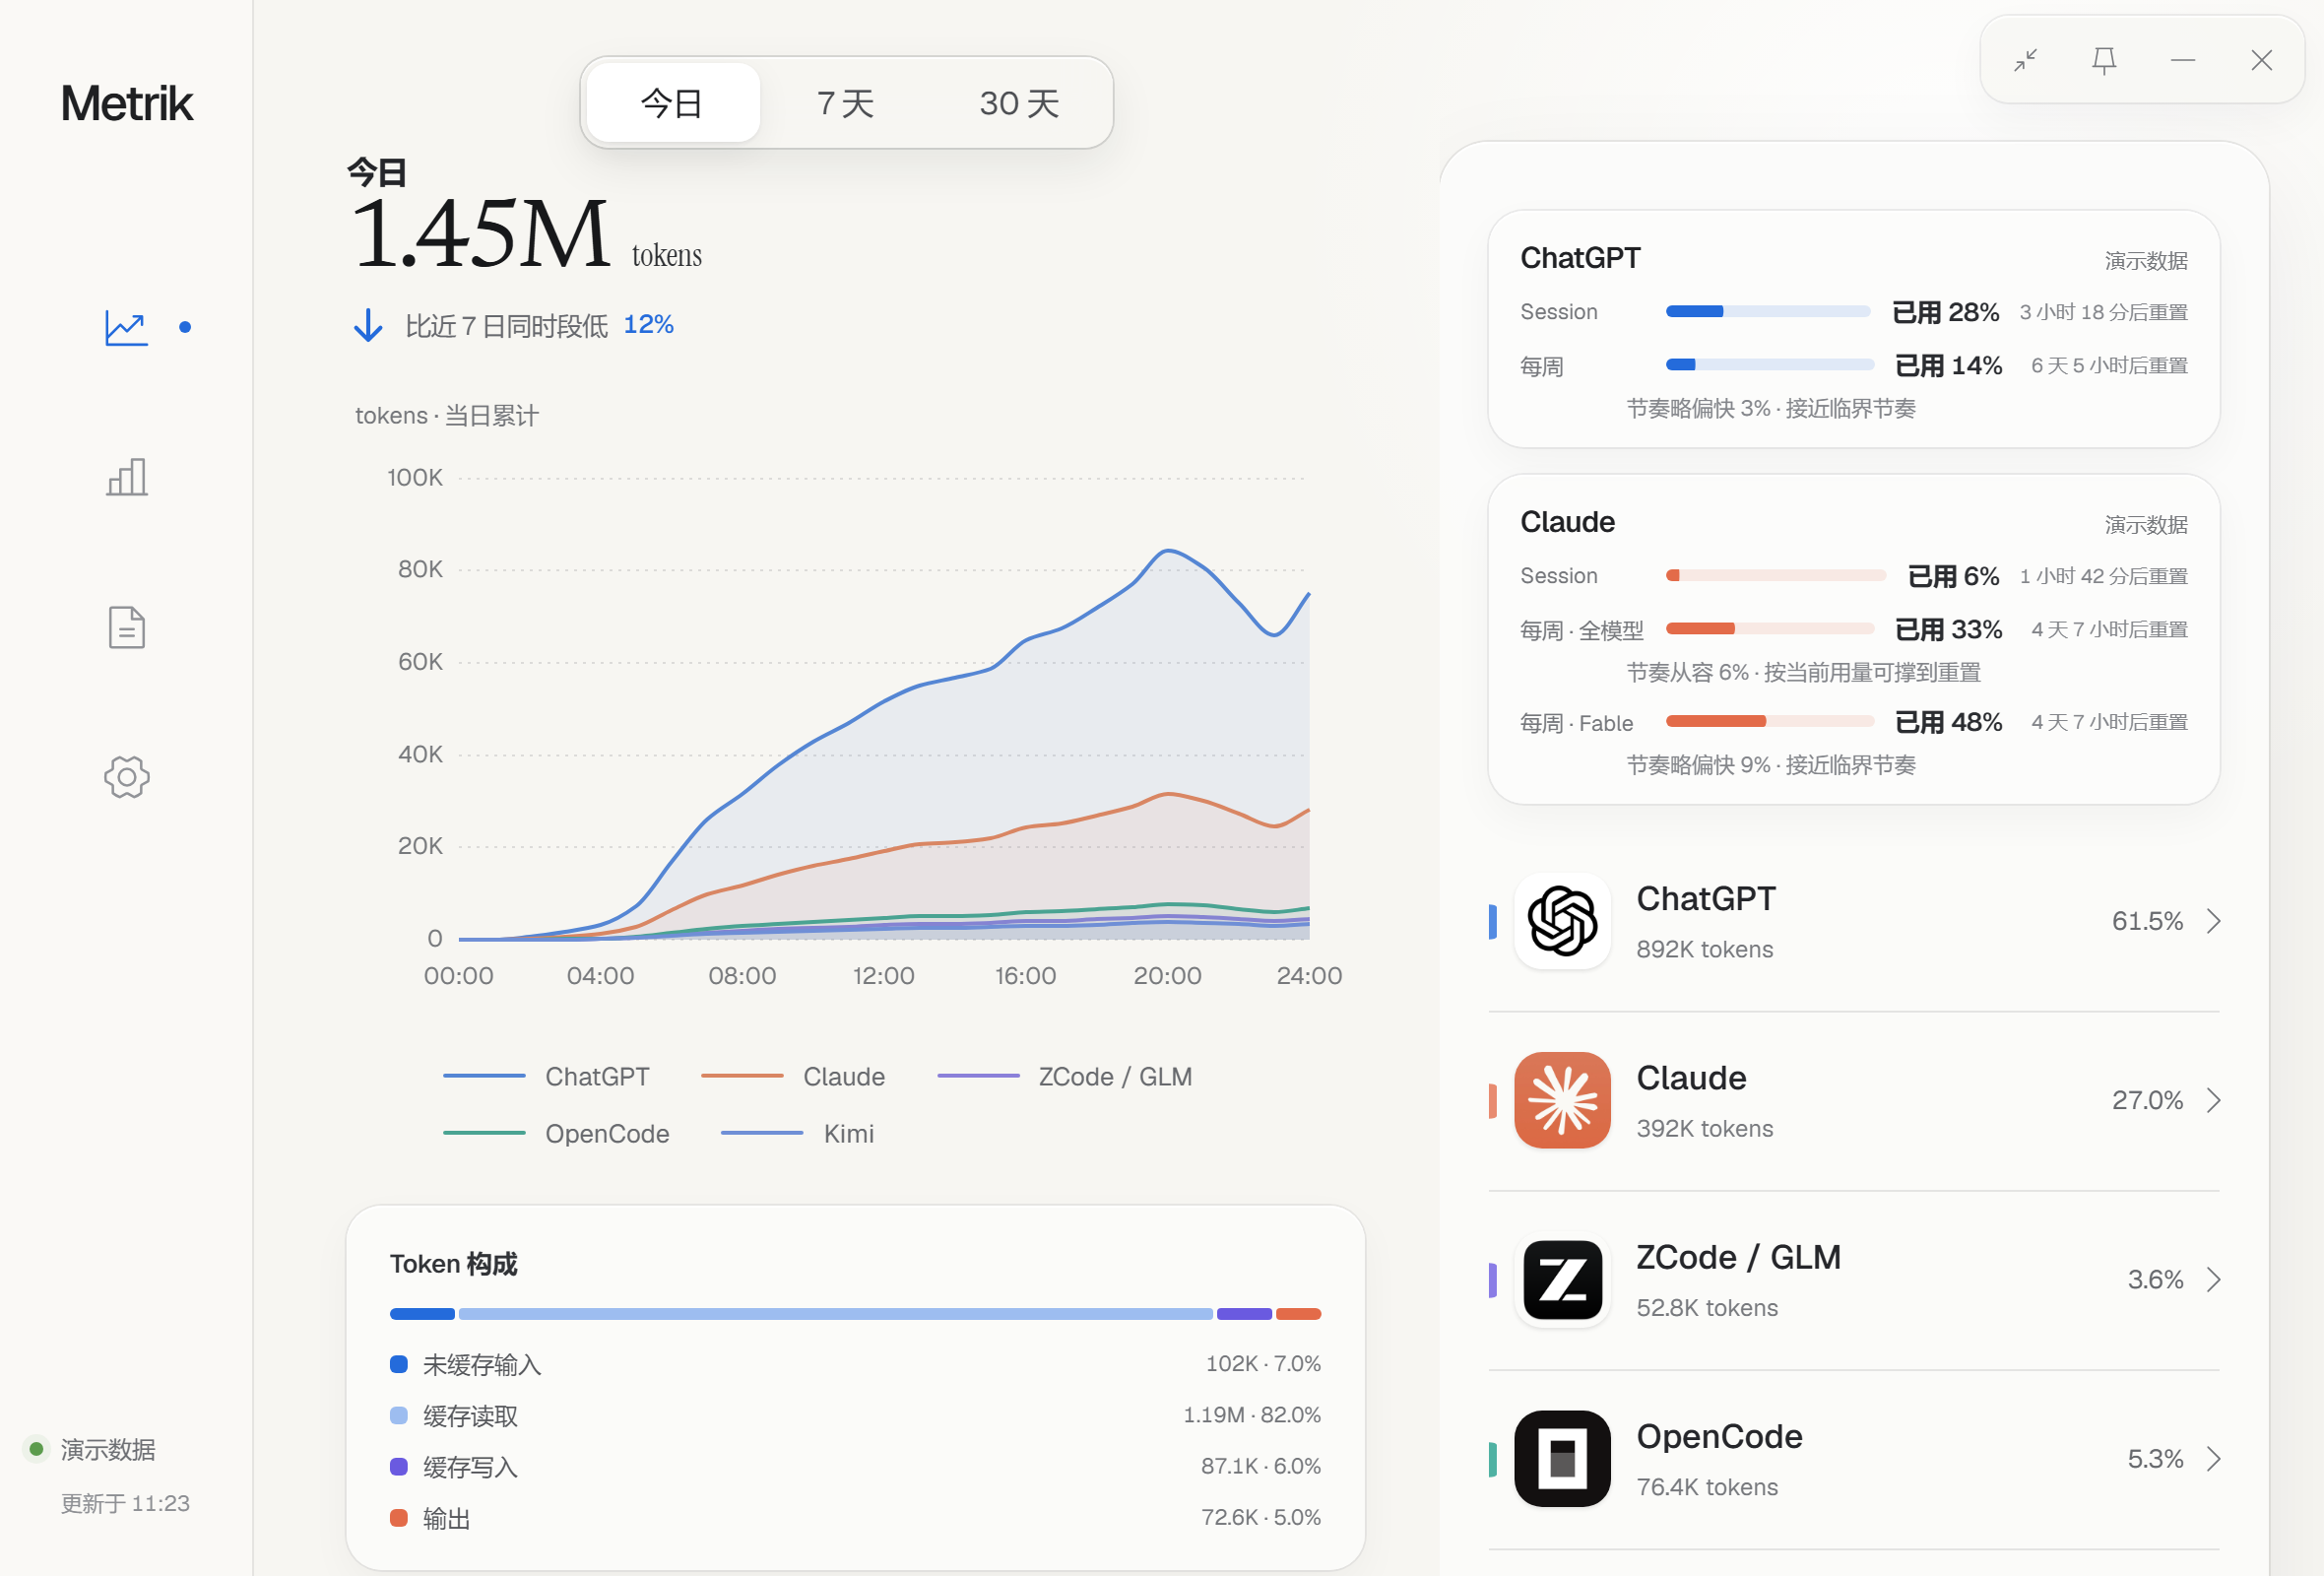Click 3 小时 18 分后重置 reset time

pyautogui.click(x=2103, y=312)
